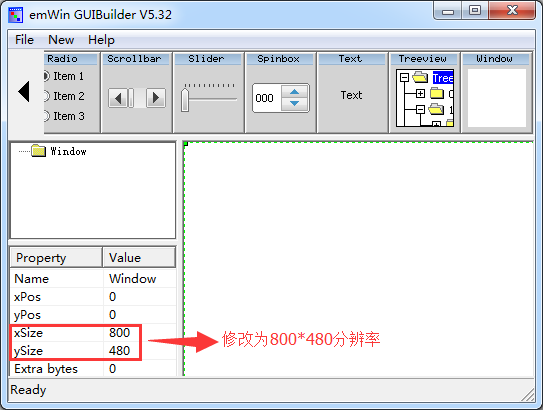Viewport: 543px width, 410px height.
Task: Click the yPos value 0
Action: (x=140, y=315)
